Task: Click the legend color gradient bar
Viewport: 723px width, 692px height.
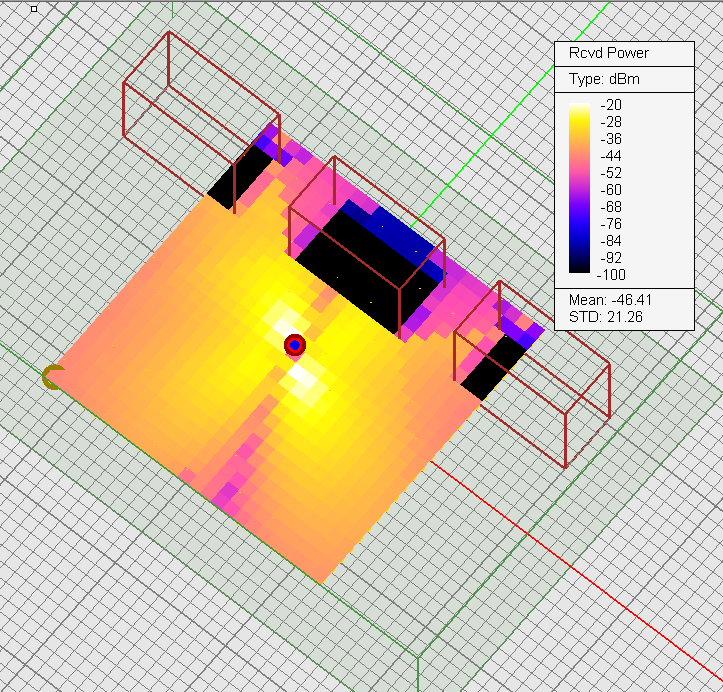Action: 578,188
